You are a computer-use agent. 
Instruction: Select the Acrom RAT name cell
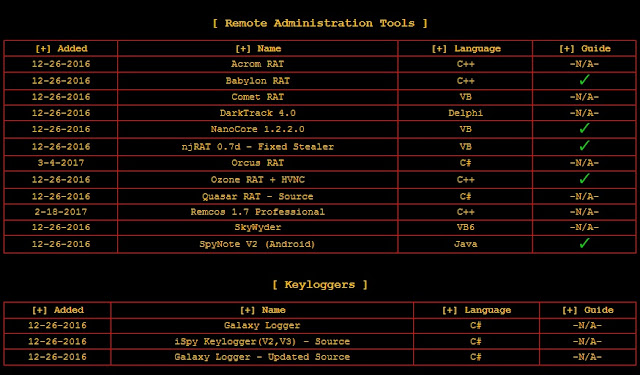258,64
